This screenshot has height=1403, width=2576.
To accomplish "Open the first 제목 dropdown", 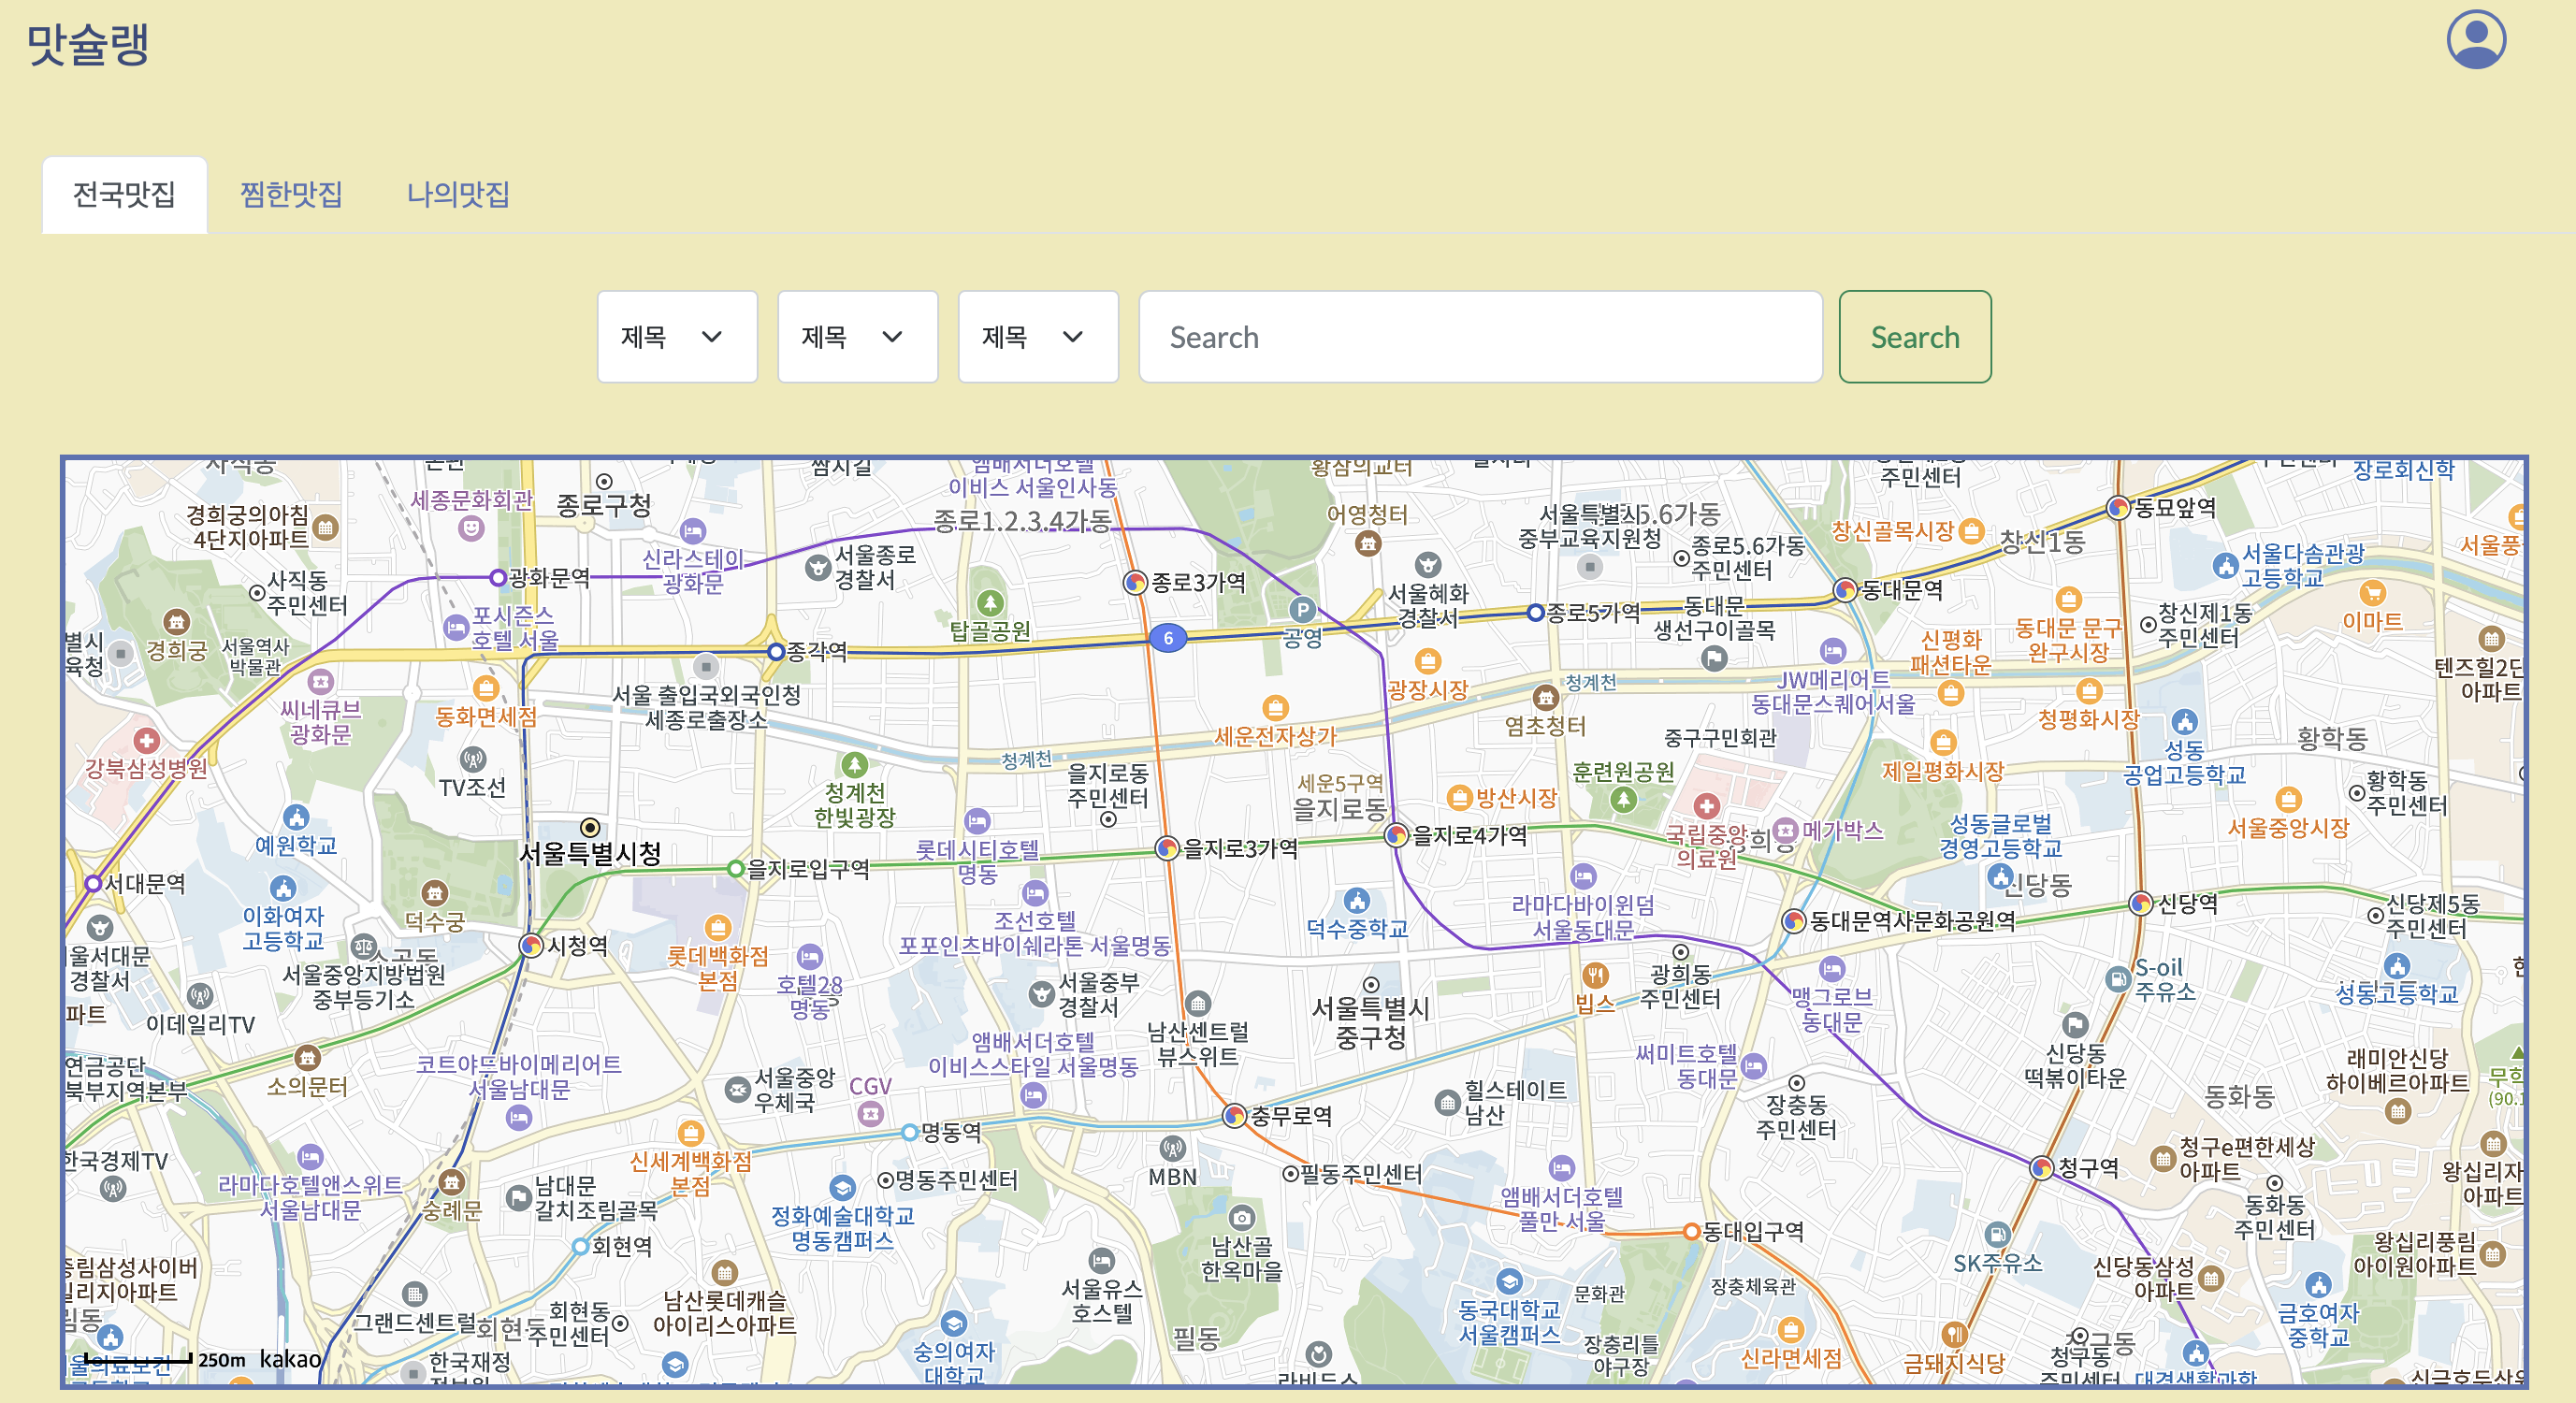I will click(x=677, y=337).
